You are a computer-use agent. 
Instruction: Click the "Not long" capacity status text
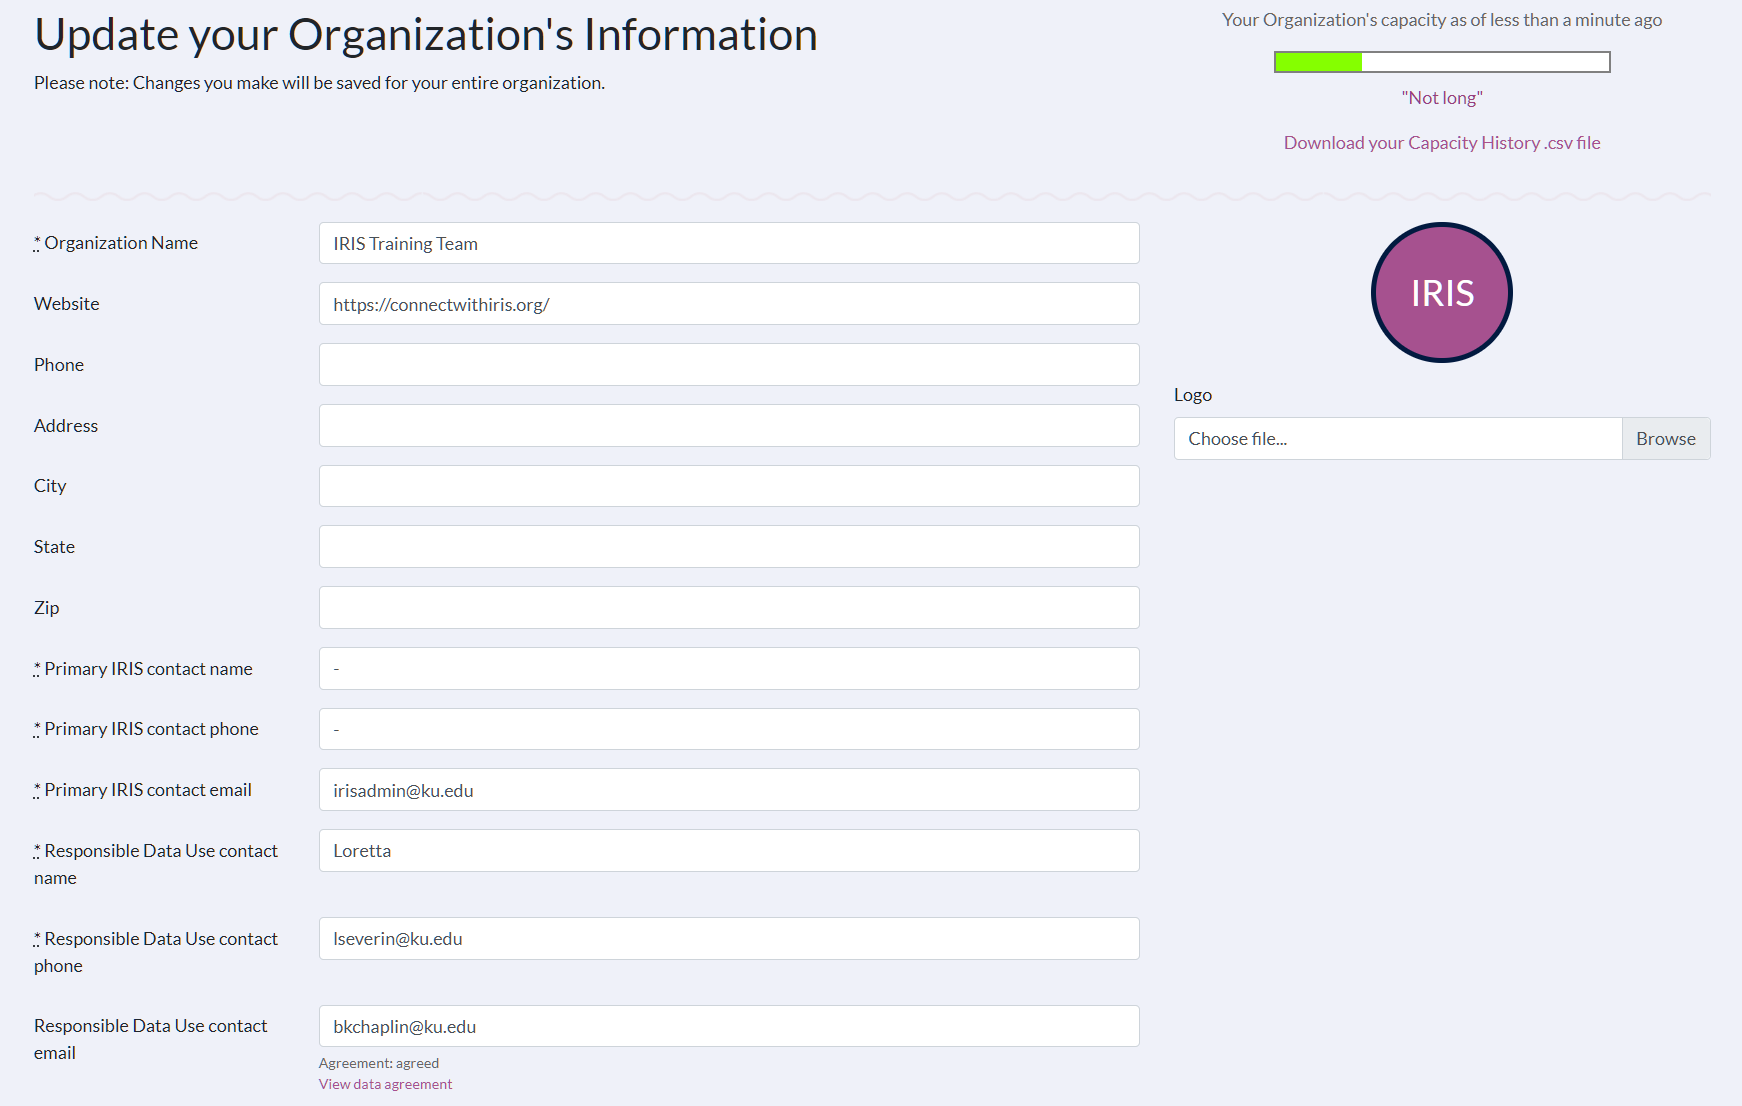(1441, 98)
